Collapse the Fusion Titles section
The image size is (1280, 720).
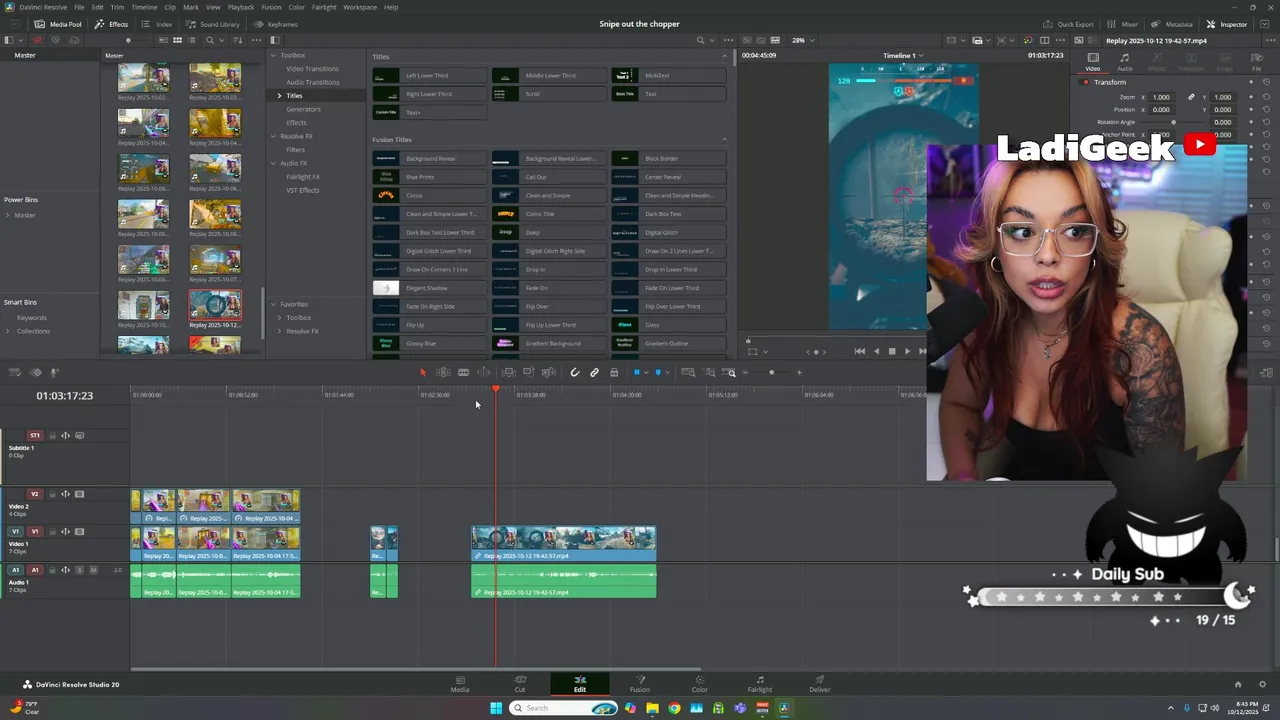724,139
